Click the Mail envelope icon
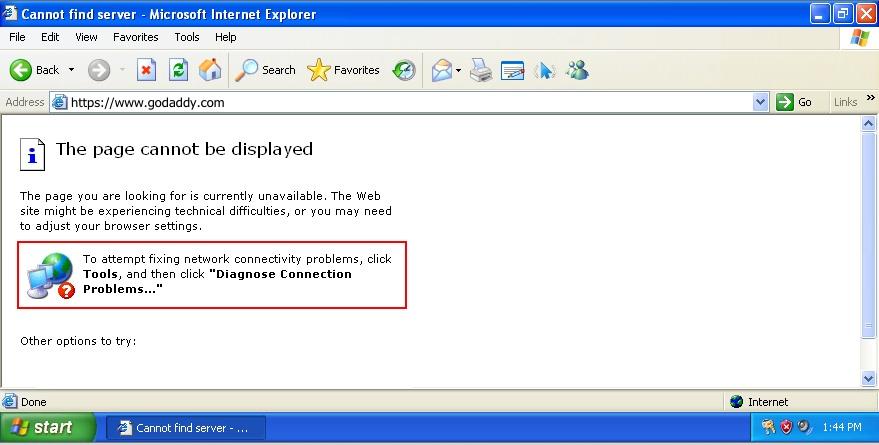The image size is (879, 445). tap(442, 71)
